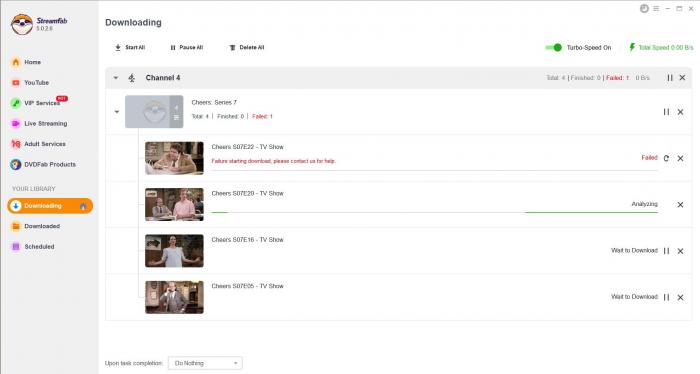Click Cheers: Series 7 thumbnail
700x374 pixels.
pyautogui.click(x=154, y=112)
